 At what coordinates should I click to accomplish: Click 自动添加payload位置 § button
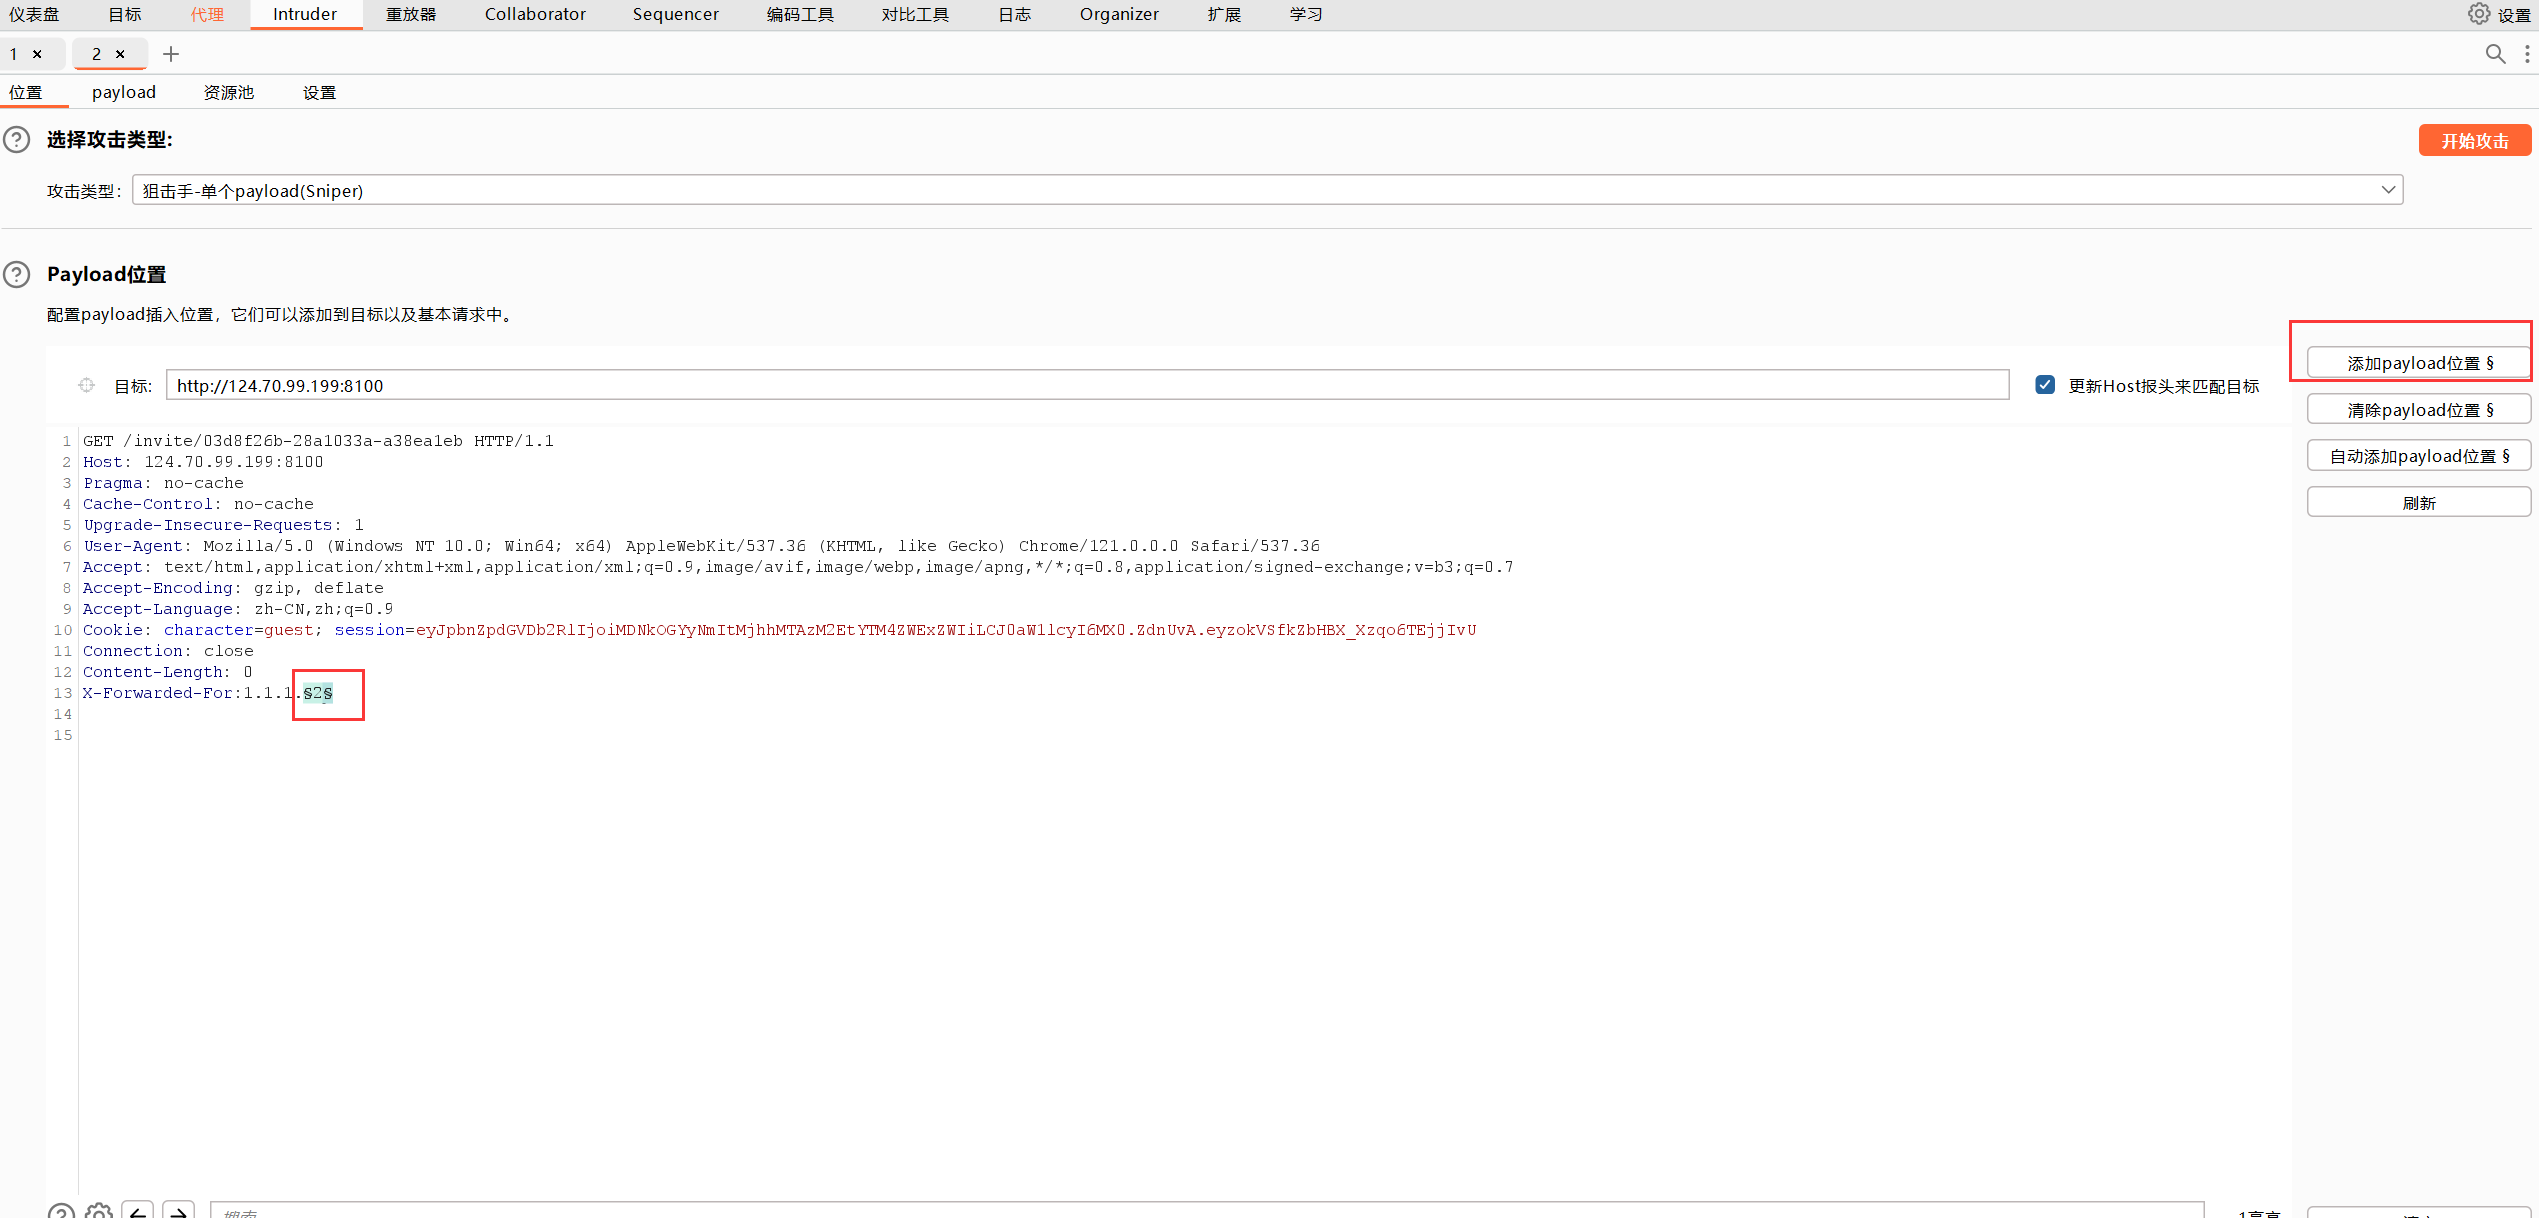pos(2418,456)
